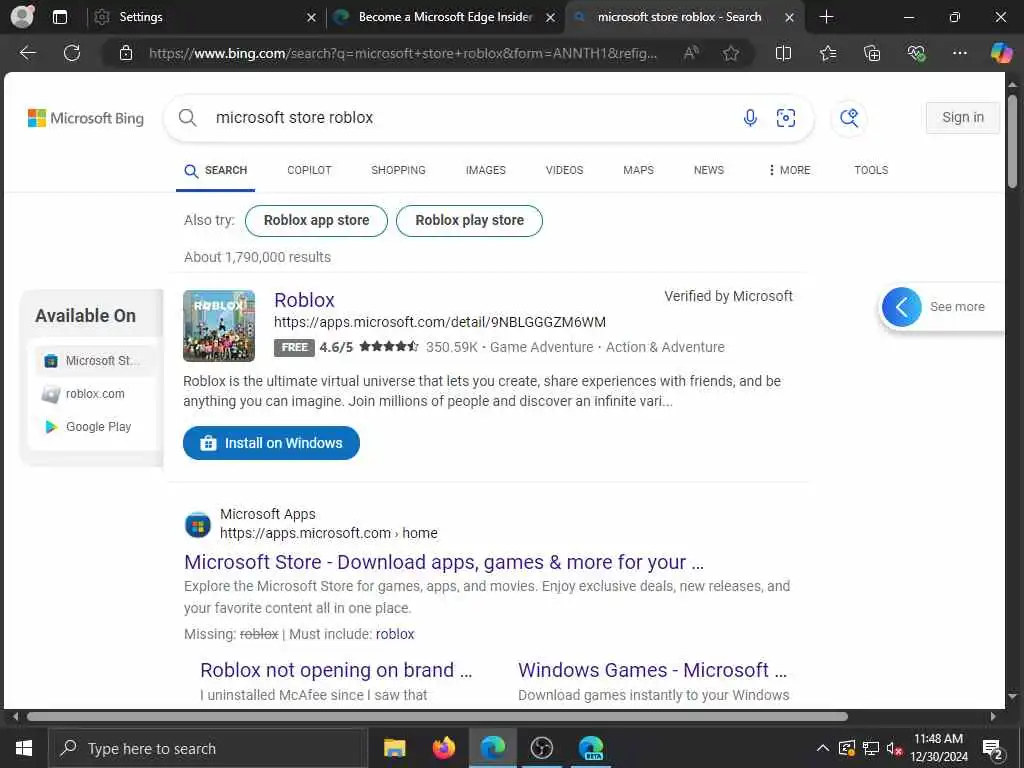This screenshot has height=768, width=1024.
Task: Switch to Become a Microsoft Edge Insider tab
Action: point(444,17)
